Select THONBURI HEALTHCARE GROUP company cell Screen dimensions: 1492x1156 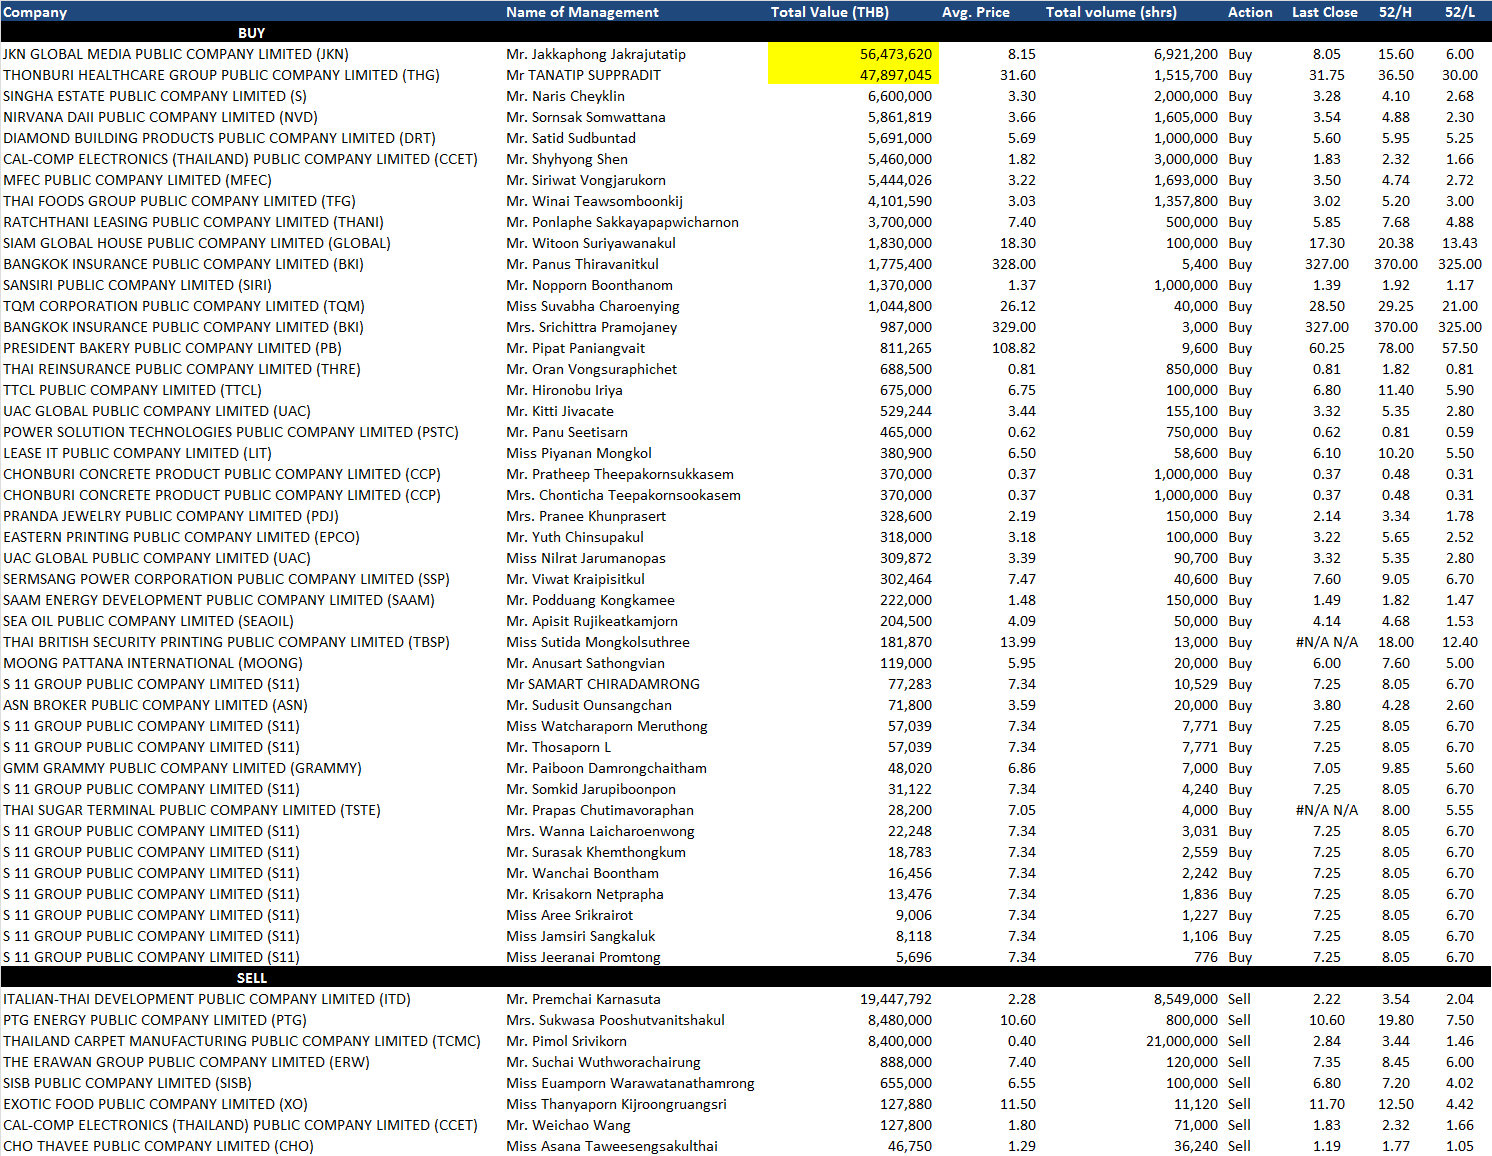(221, 75)
